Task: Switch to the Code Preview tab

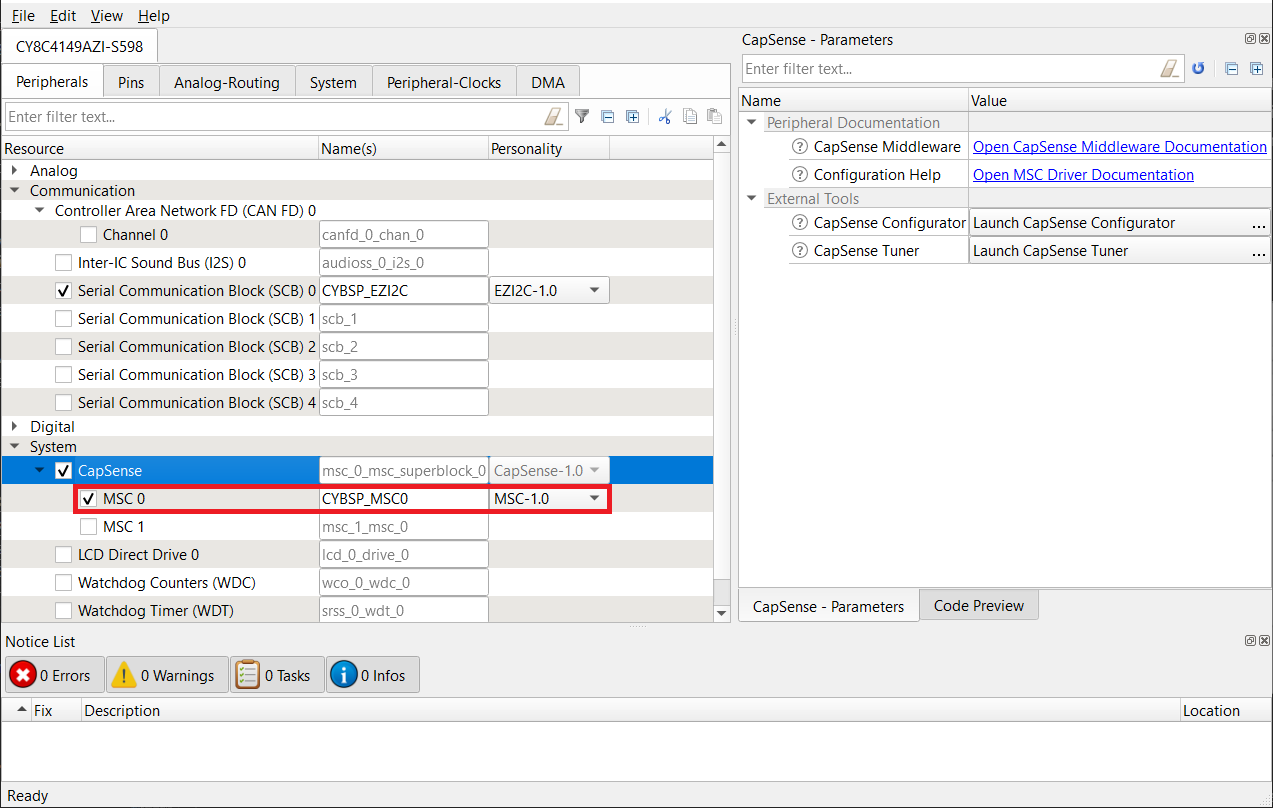Action: (x=979, y=606)
